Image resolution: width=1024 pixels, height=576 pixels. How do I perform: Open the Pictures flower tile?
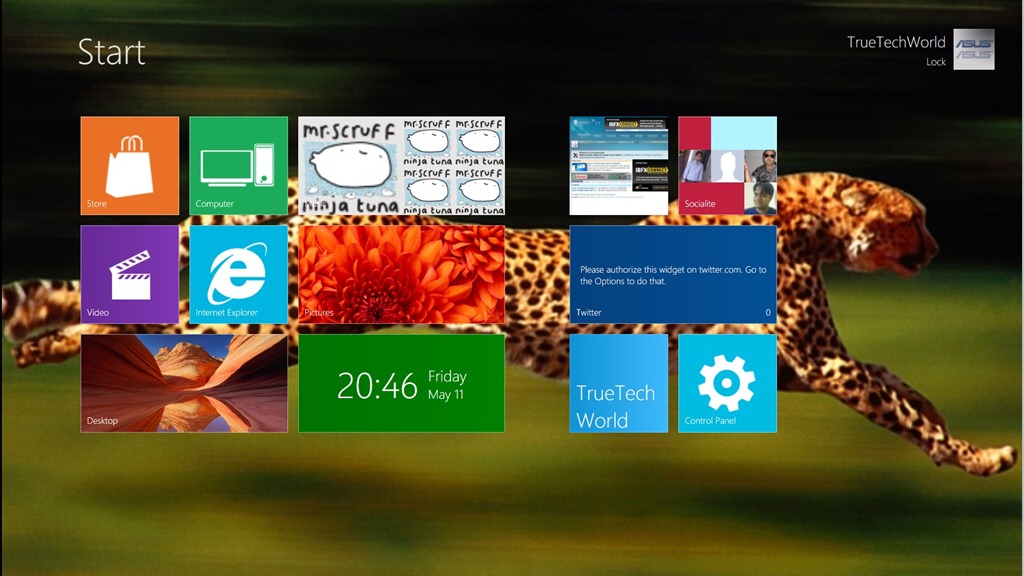coord(402,274)
